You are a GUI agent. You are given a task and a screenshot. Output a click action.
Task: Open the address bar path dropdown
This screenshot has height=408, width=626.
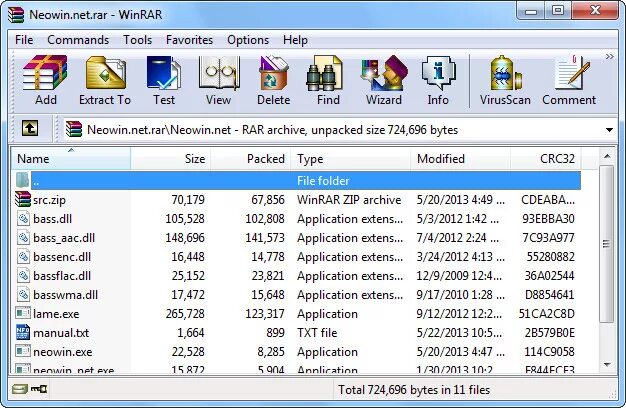pyautogui.click(x=609, y=130)
